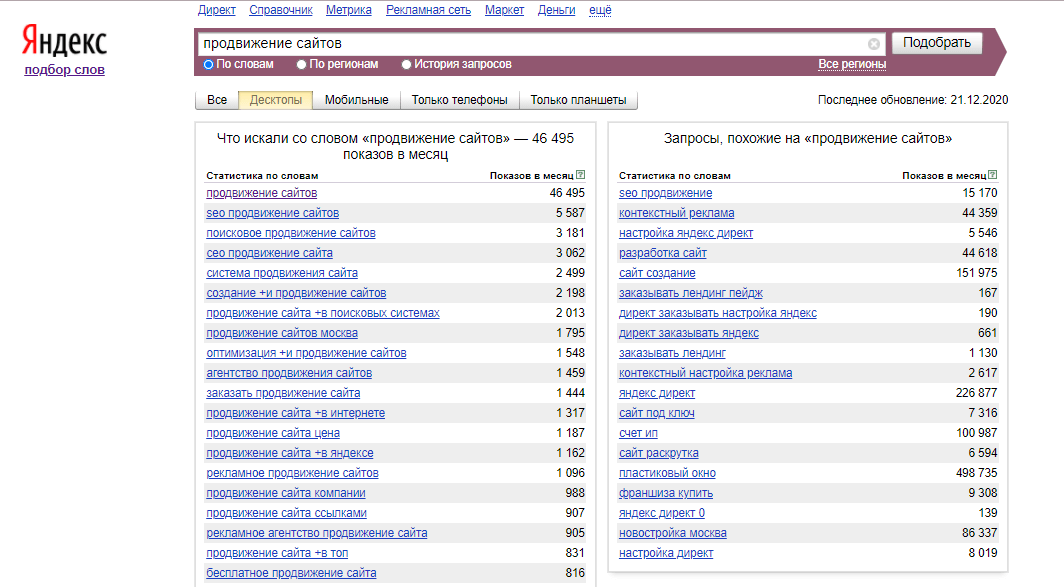Go to "Директ" in the top navigation
Viewport: 1064px width, 587px height.
(217, 10)
